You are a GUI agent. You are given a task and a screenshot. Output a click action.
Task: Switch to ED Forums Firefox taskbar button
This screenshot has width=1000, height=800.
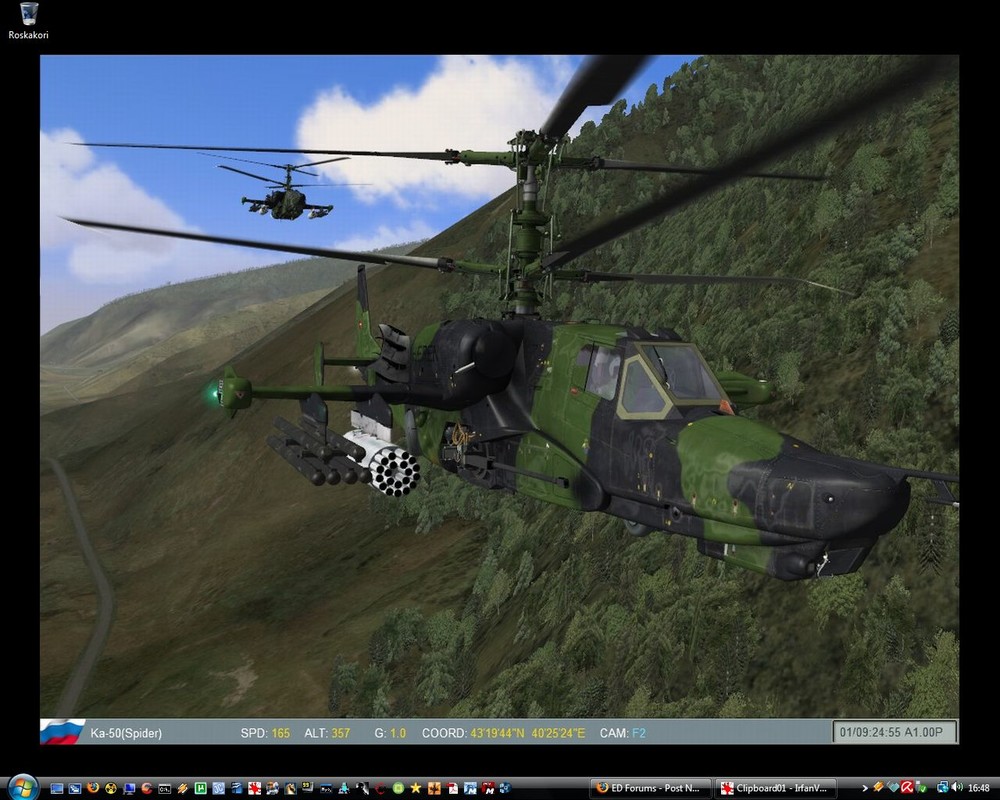point(651,788)
